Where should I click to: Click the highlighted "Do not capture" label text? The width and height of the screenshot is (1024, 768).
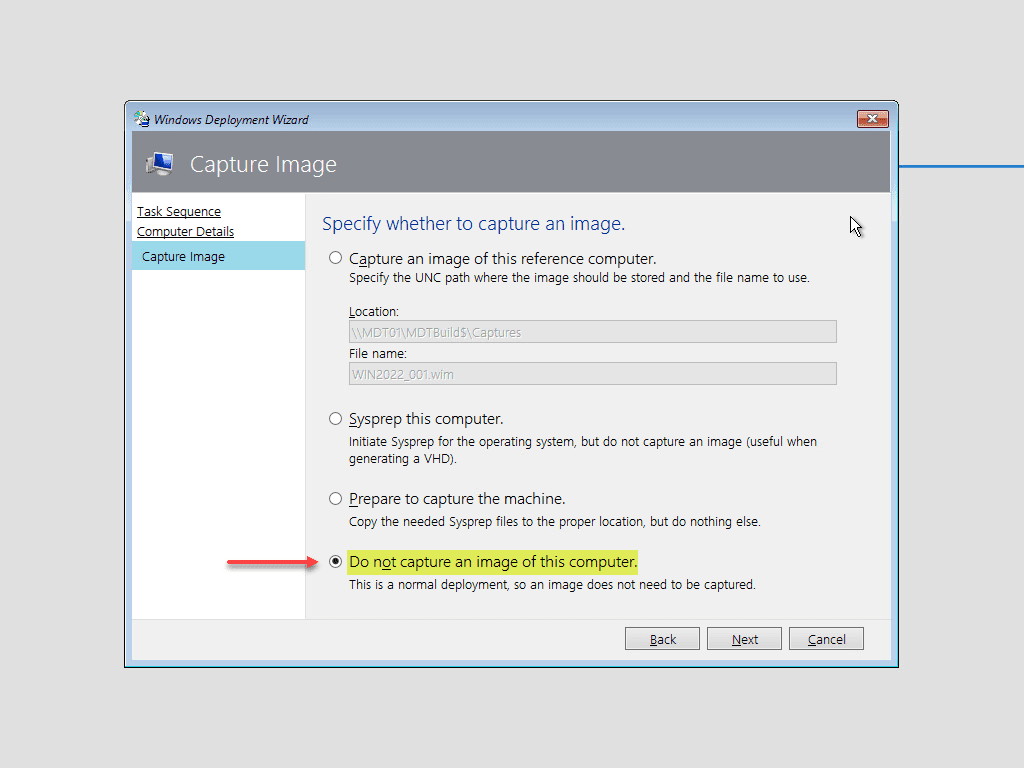[x=493, y=561]
